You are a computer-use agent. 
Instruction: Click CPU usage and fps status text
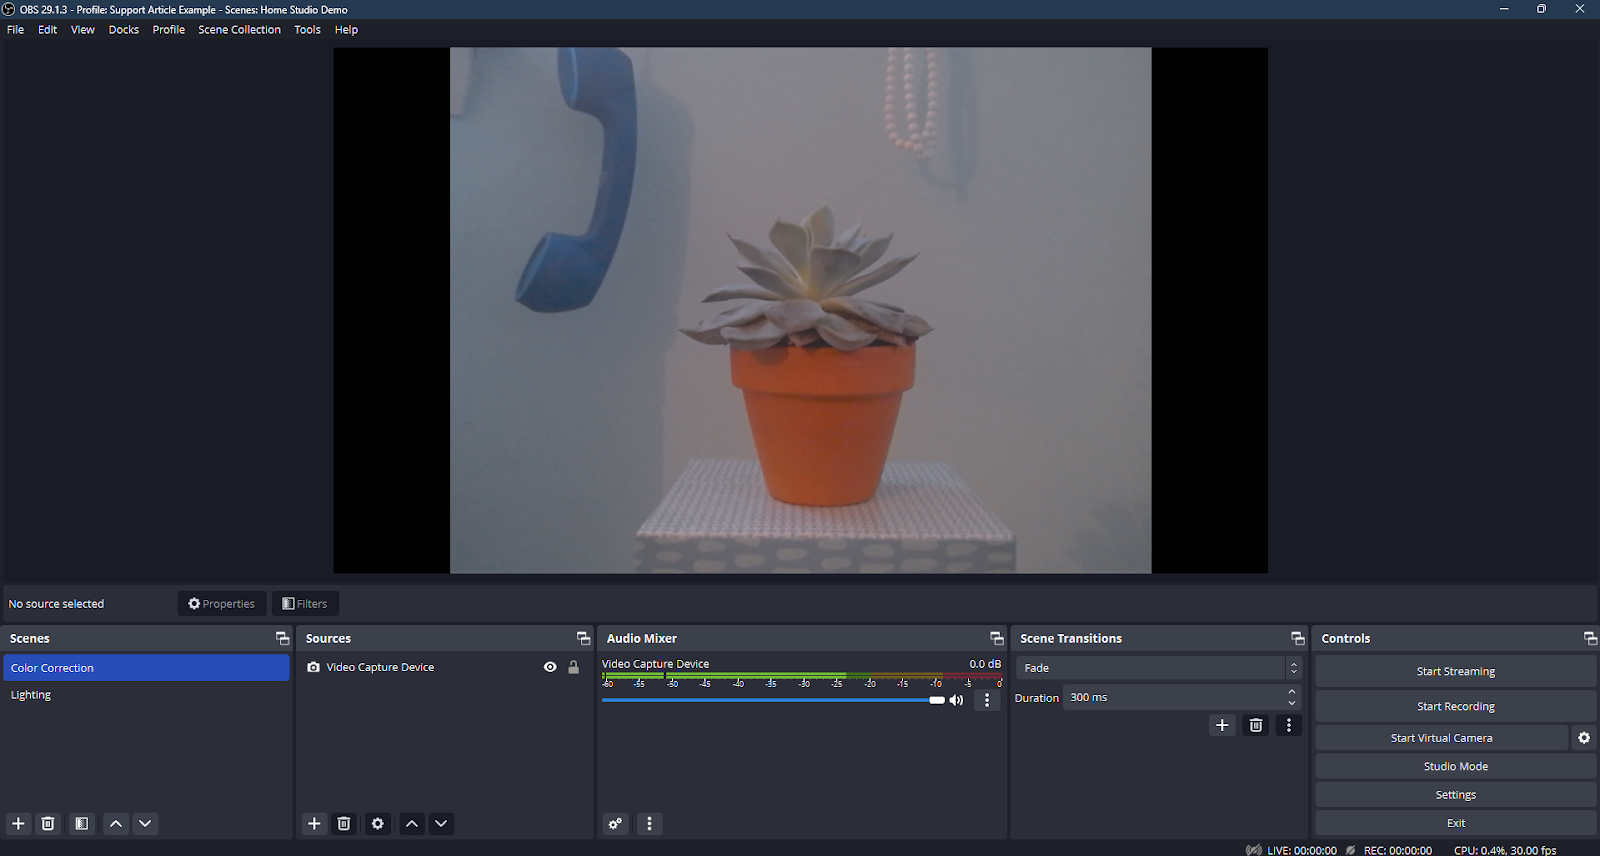(1505, 850)
